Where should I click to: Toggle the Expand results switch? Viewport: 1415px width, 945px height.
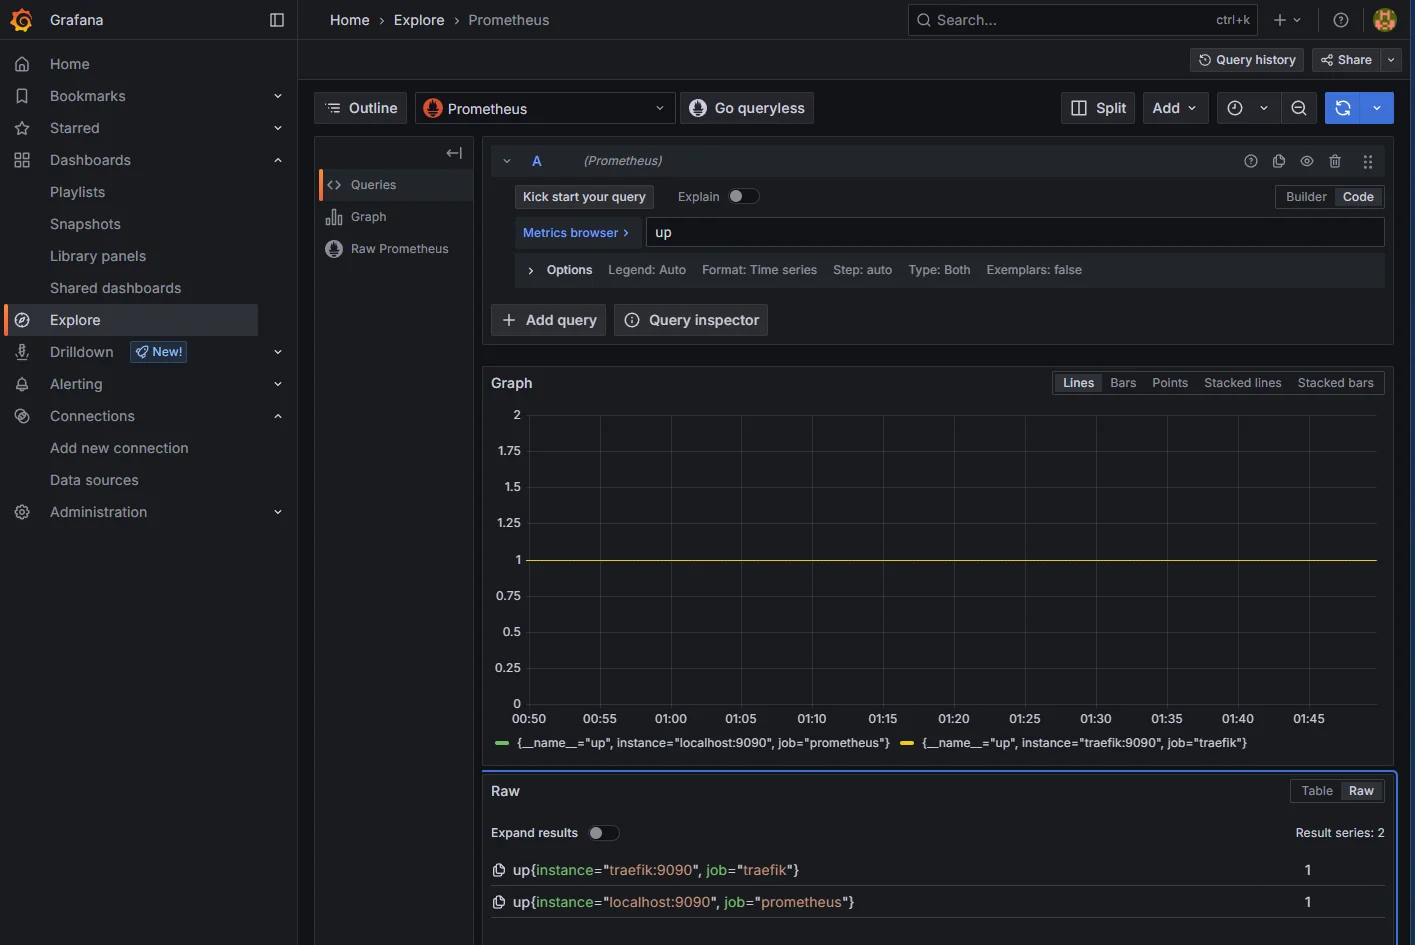[x=603, y=833]
